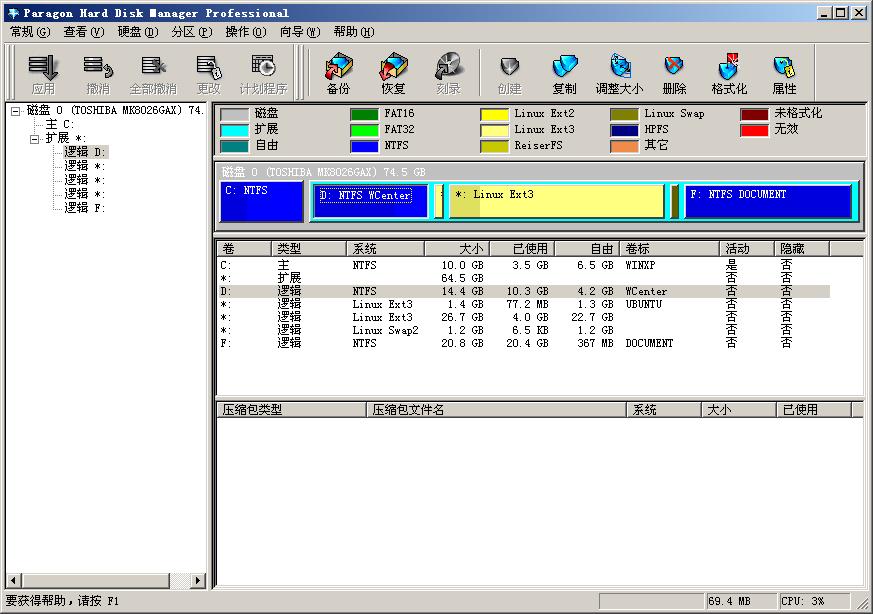Click the 刻录 (Burn) disc icon

coord(448,74)
